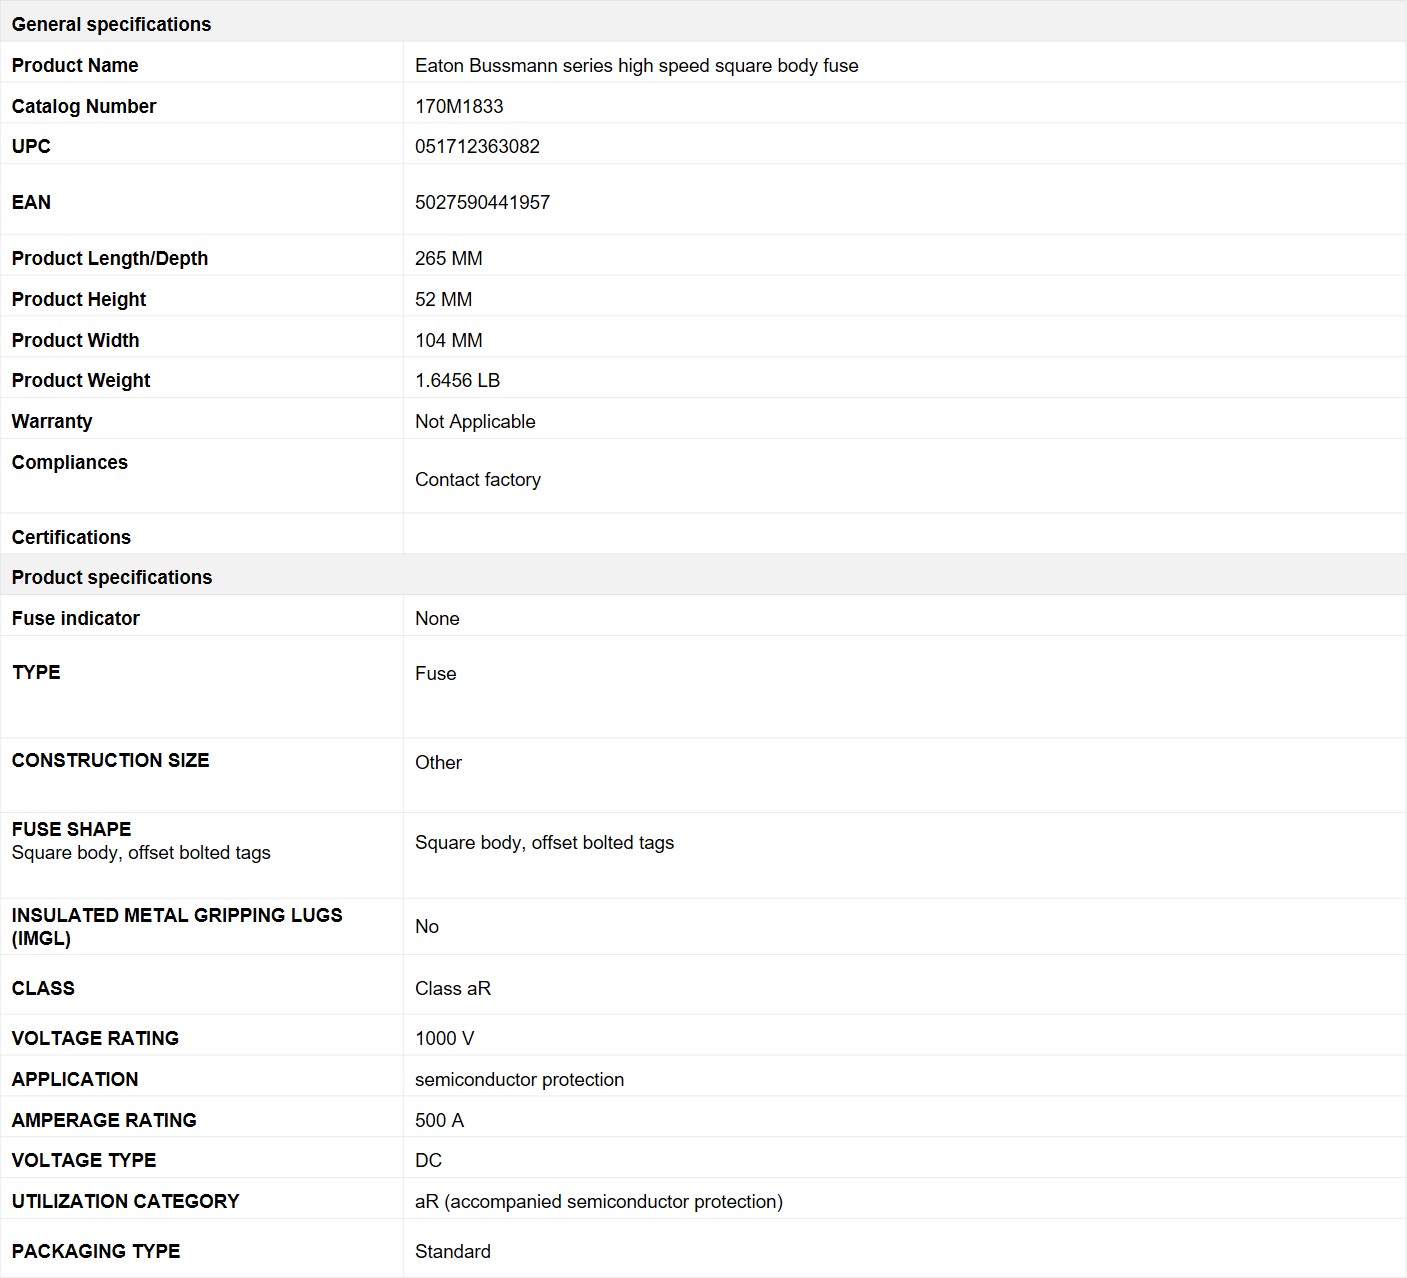Click the PACKAGING TYPE Standard value
The width and height of the screenshot is (1407, 1278).
452,1251
